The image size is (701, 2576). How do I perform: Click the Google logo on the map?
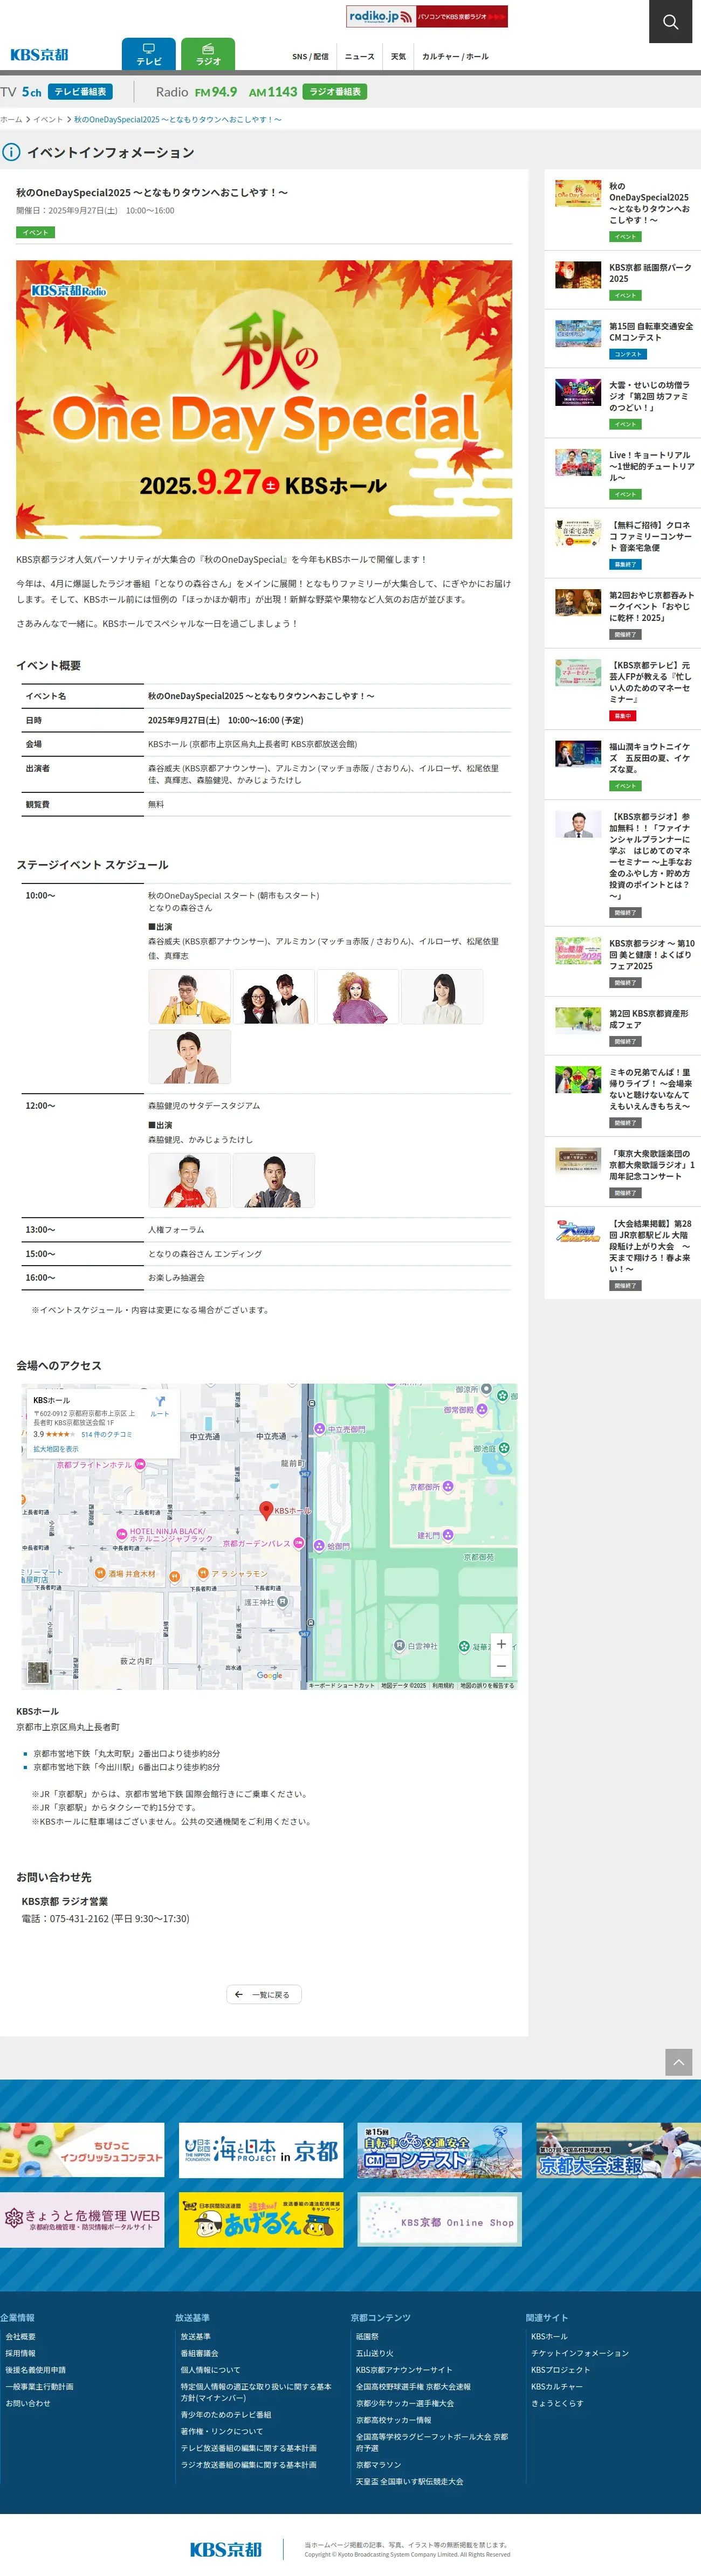(270, 1676)
